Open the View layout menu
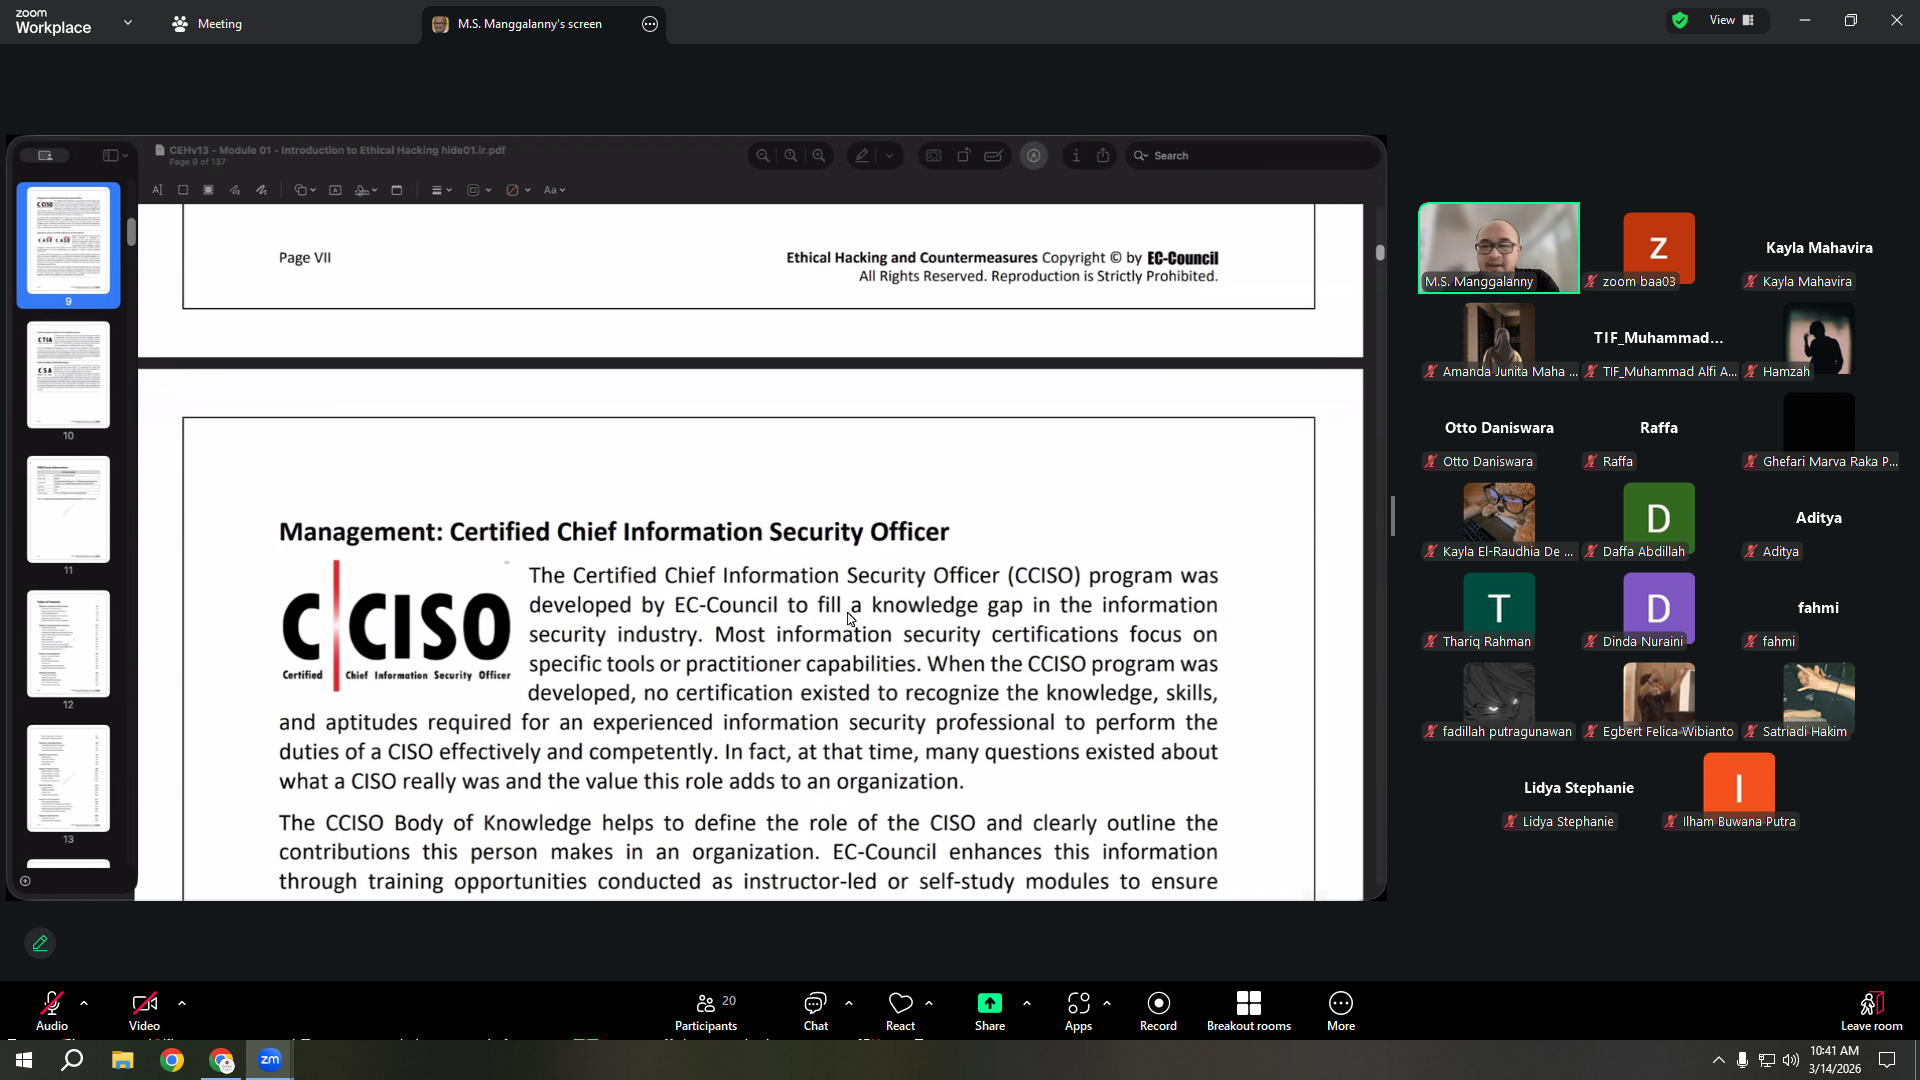The width and height of the screenshot is (1920, 1080). 1732,20
